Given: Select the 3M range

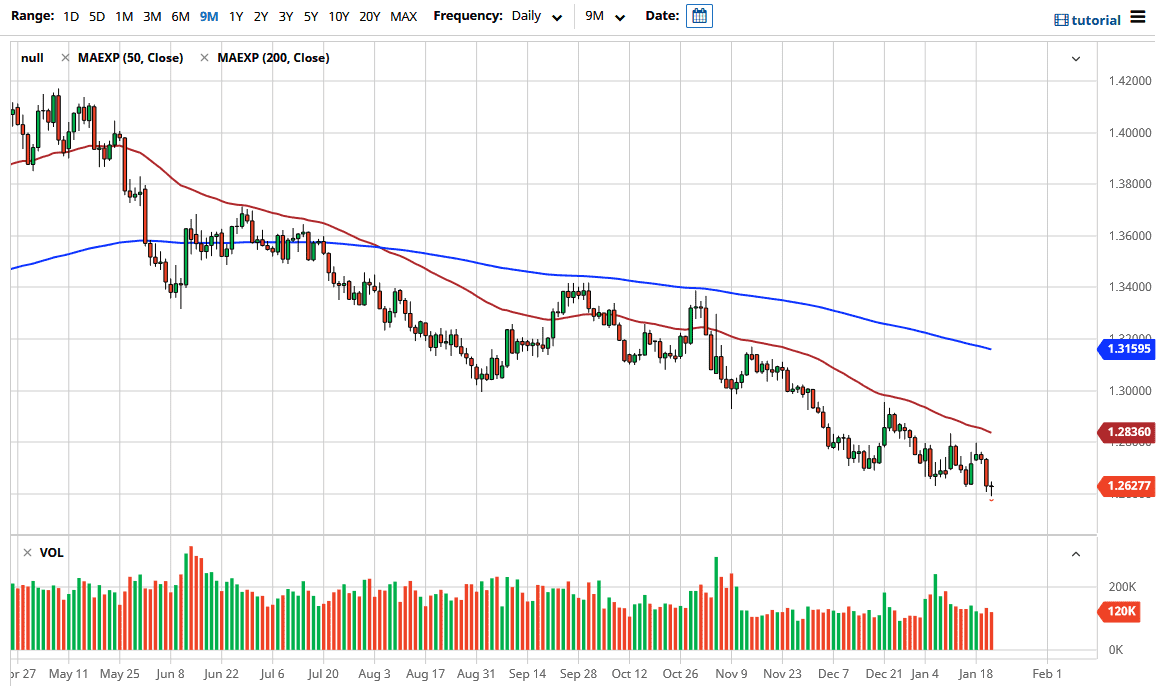Looking at the screenshot, I should 152,16.
